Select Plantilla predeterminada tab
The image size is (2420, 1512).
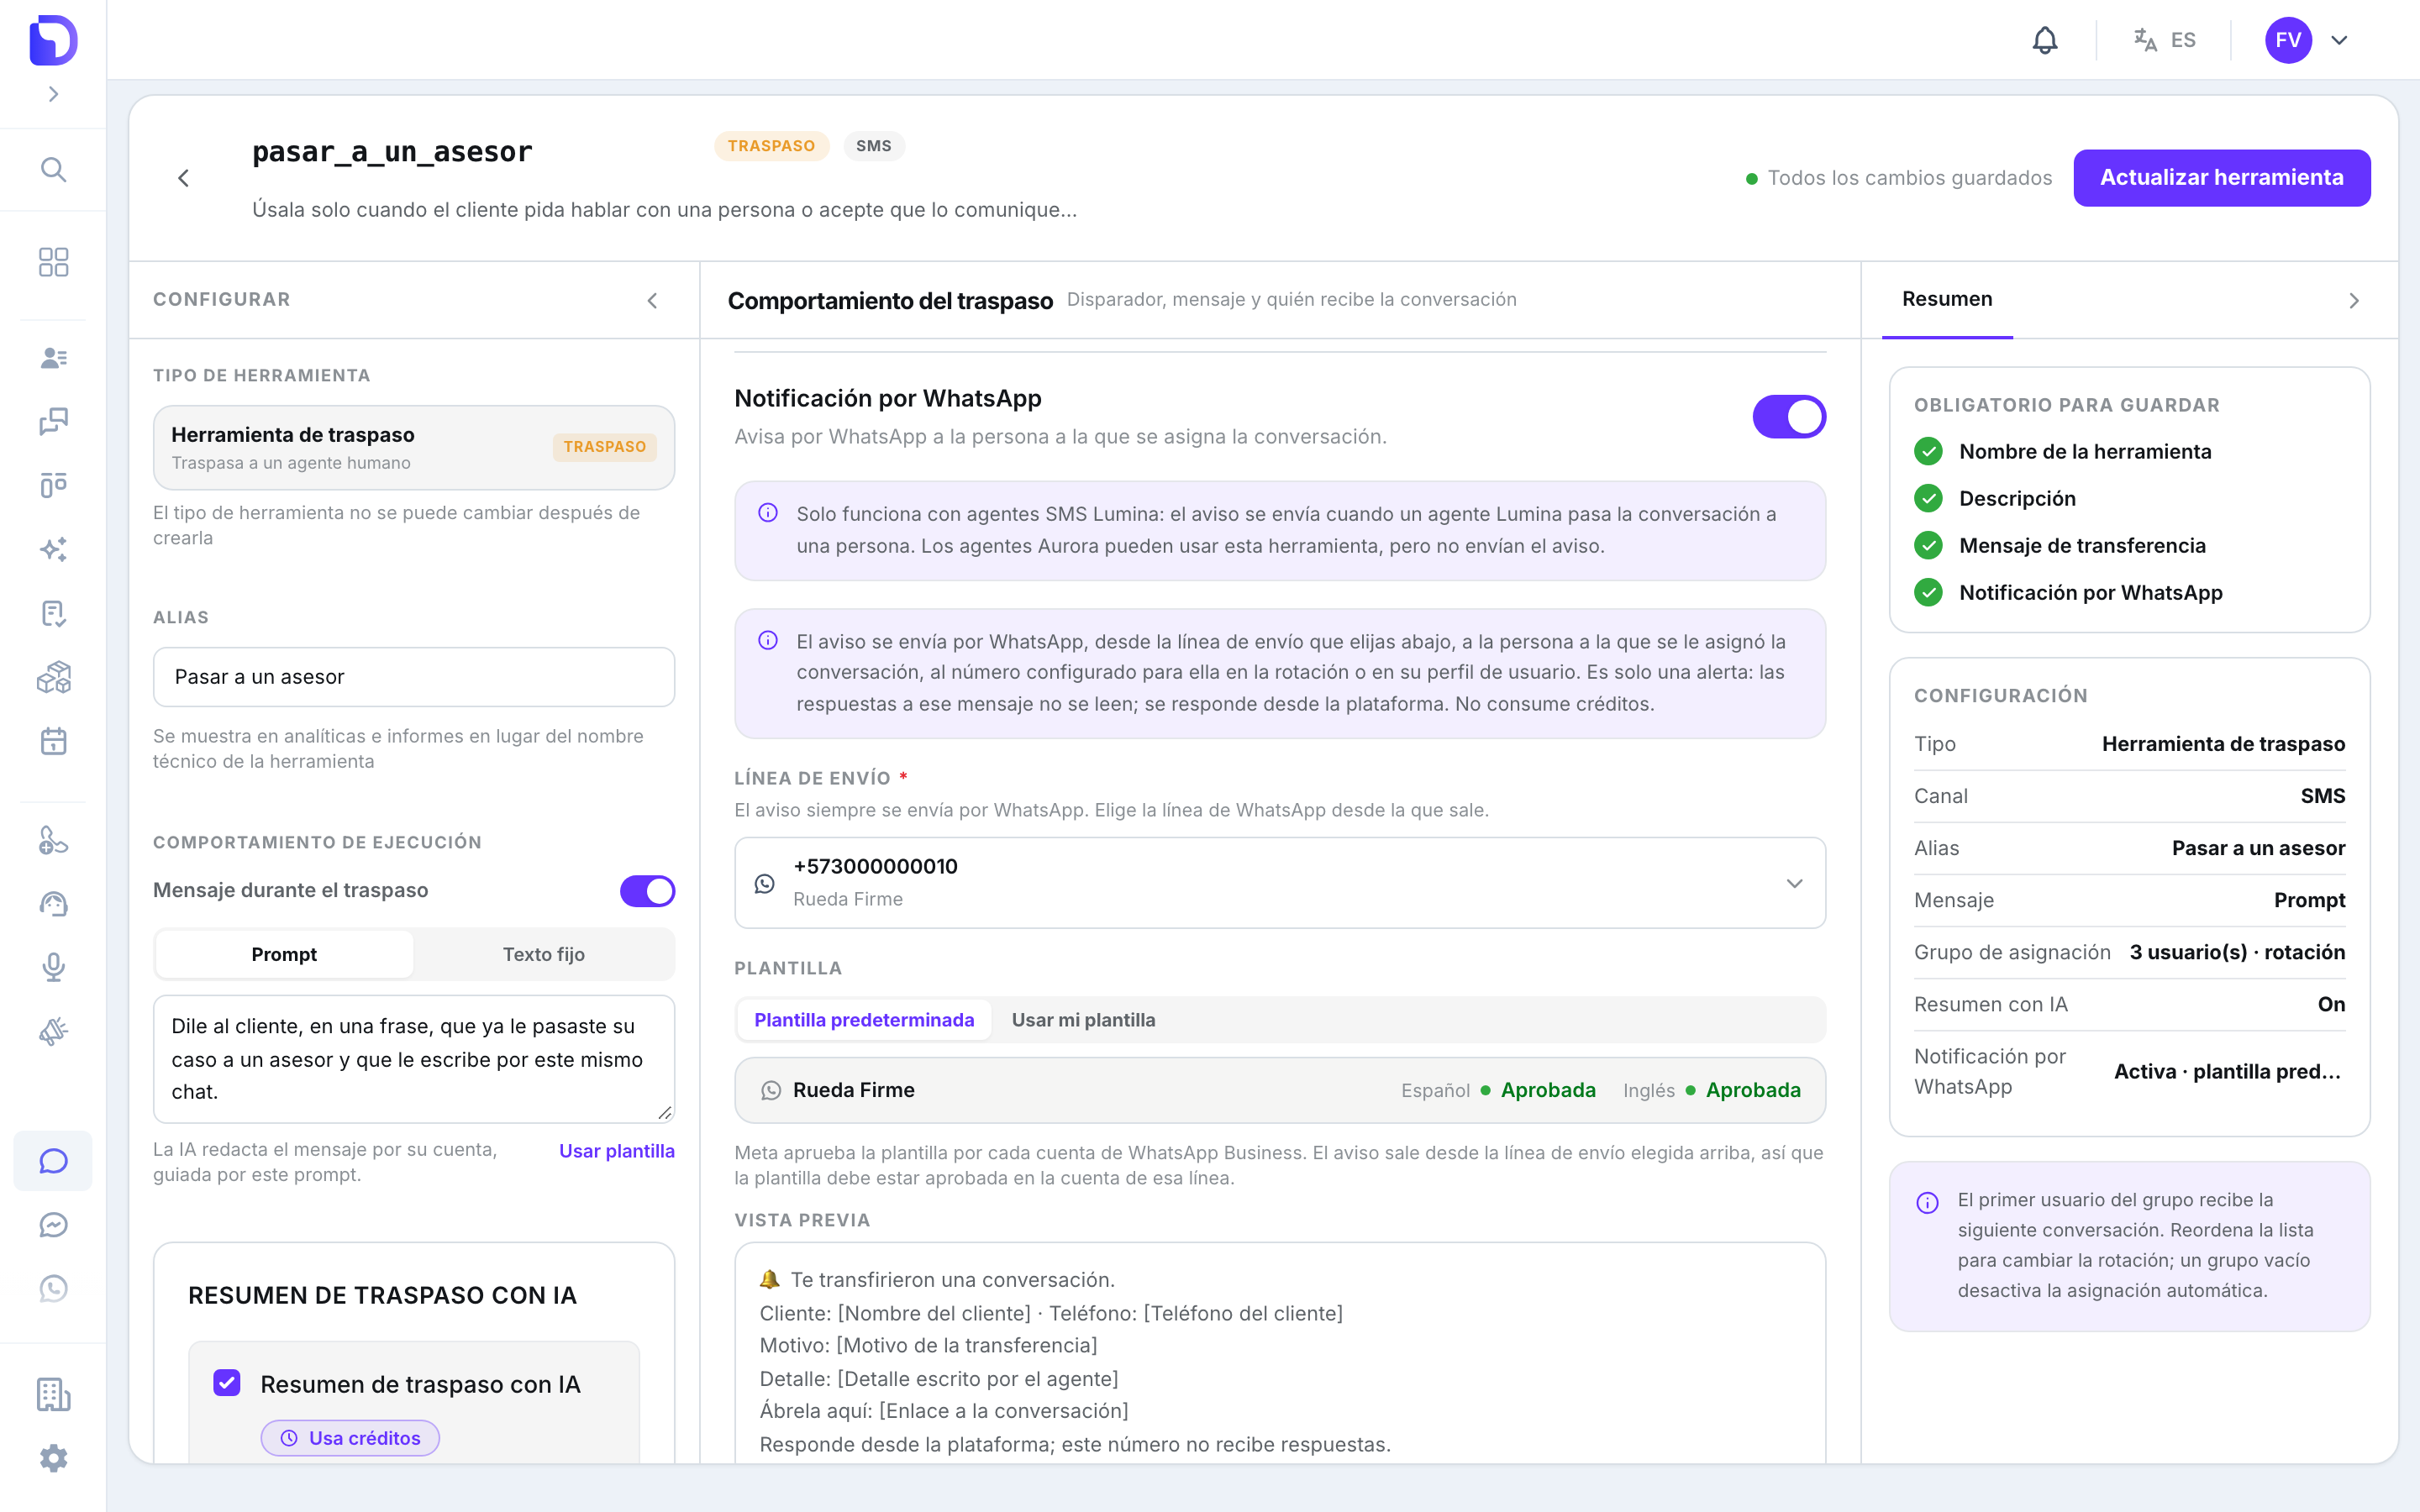864,1020
